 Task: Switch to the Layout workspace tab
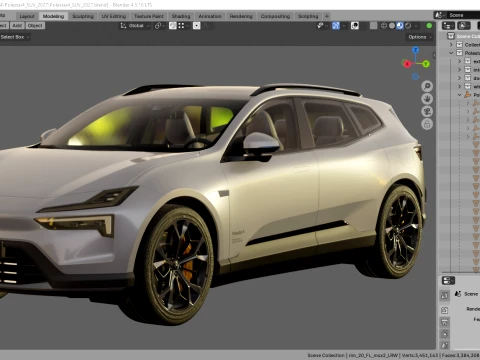(x=27, y=16)
